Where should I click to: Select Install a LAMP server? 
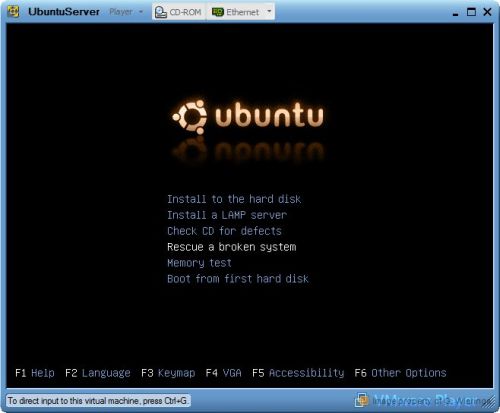pos(227,215)
